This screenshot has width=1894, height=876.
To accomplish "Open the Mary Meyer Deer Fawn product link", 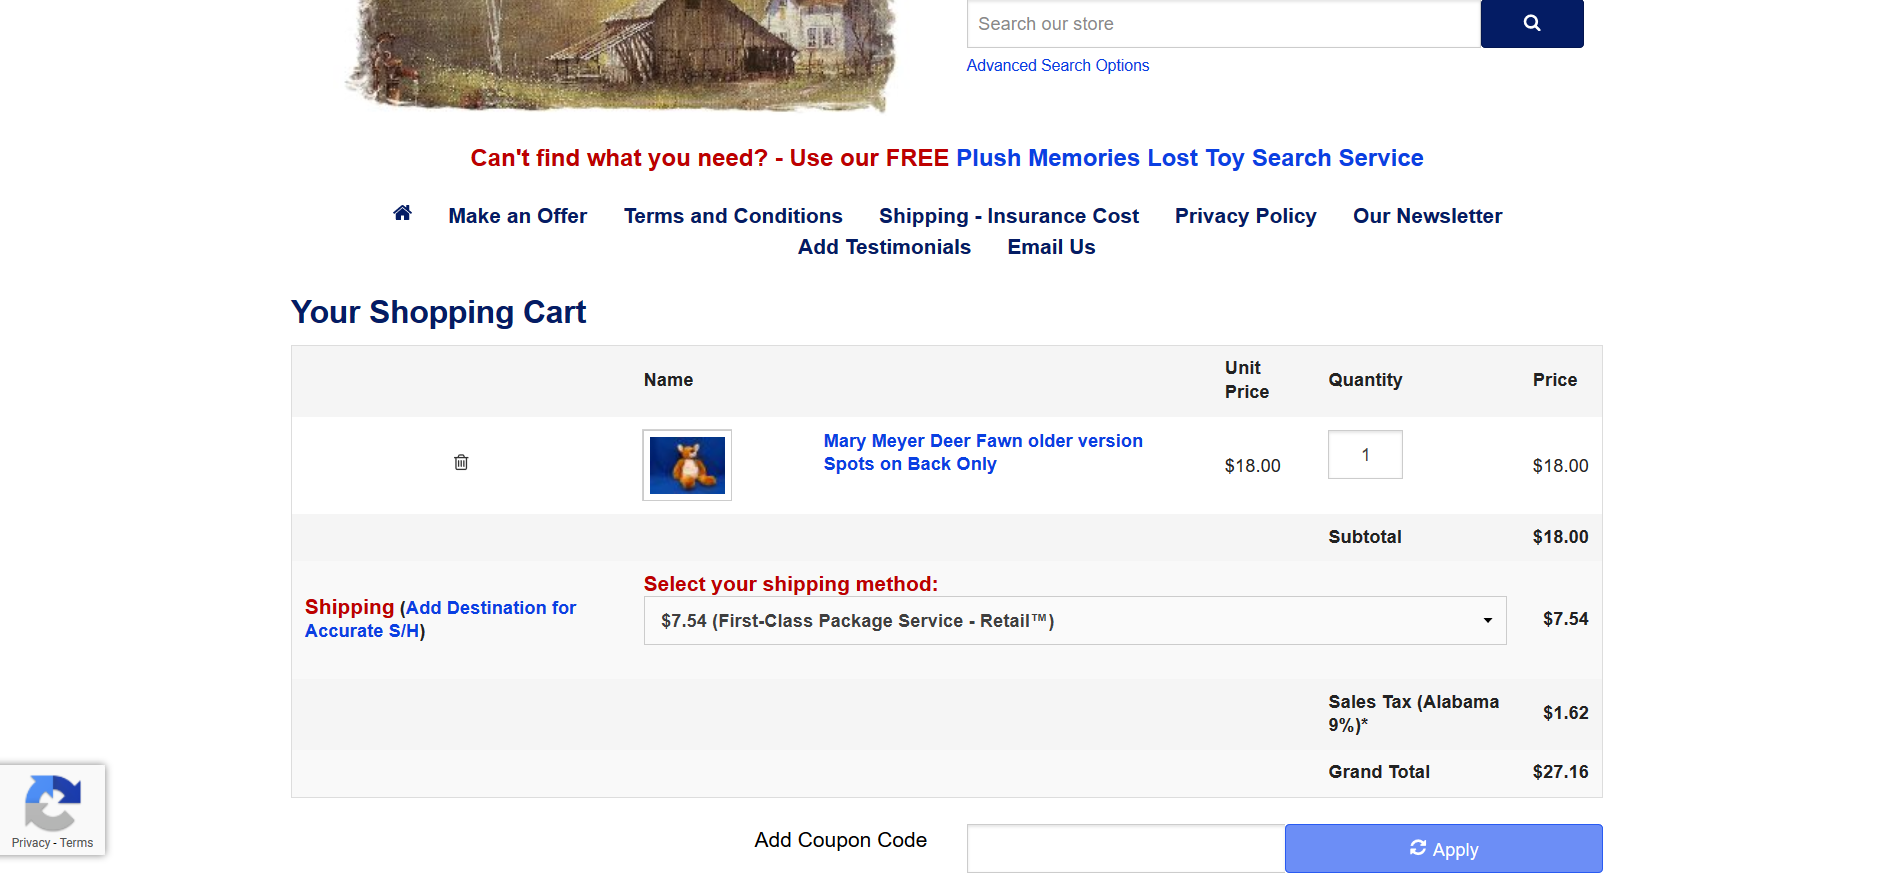I will click(x=983, y=452).
